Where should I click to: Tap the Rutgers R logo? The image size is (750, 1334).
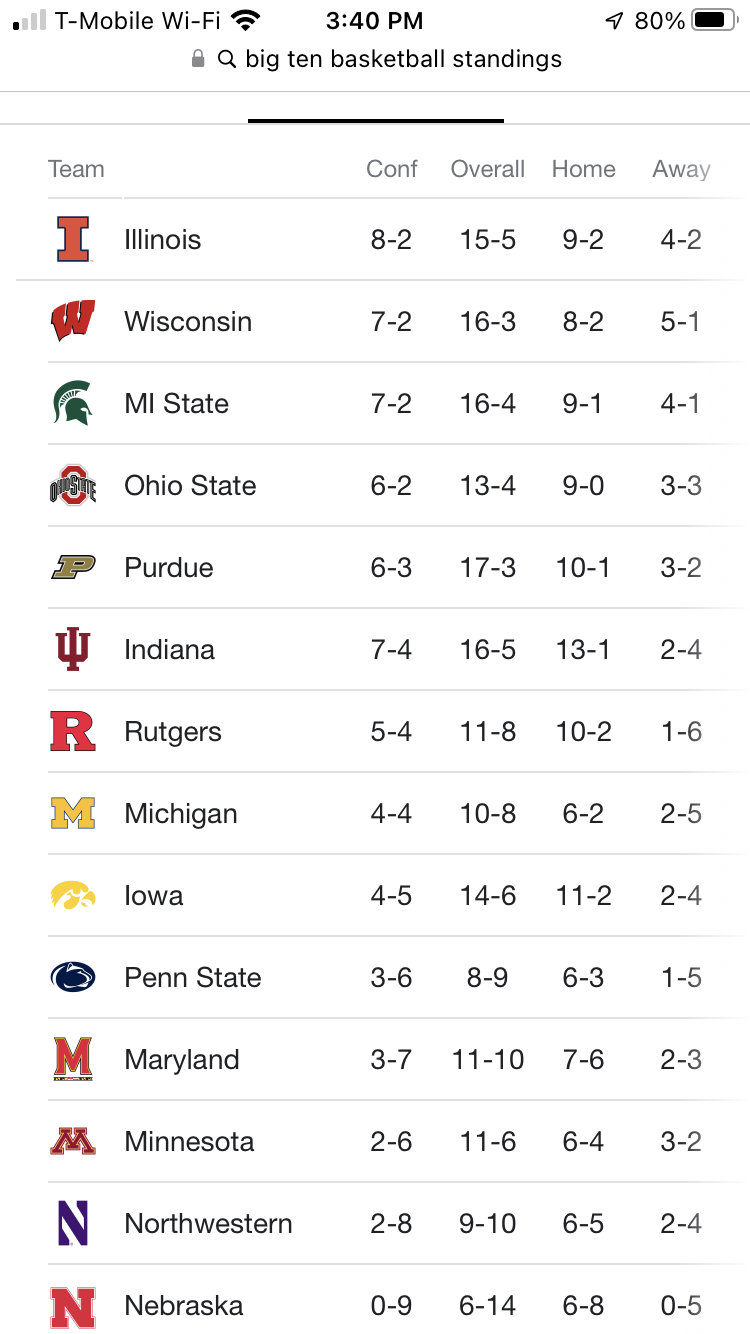point(73,732)
